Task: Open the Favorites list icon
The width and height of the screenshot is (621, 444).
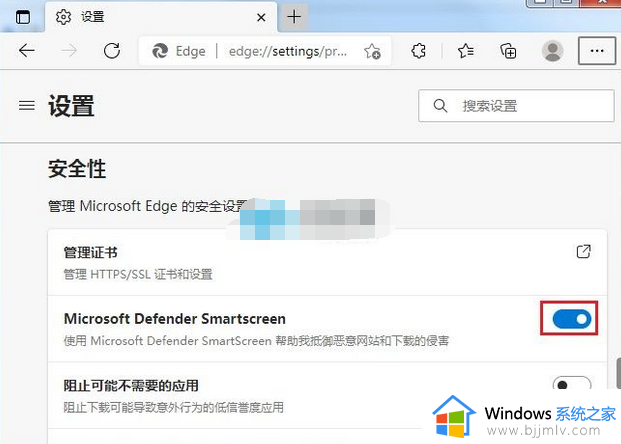Action: point(465,51)
